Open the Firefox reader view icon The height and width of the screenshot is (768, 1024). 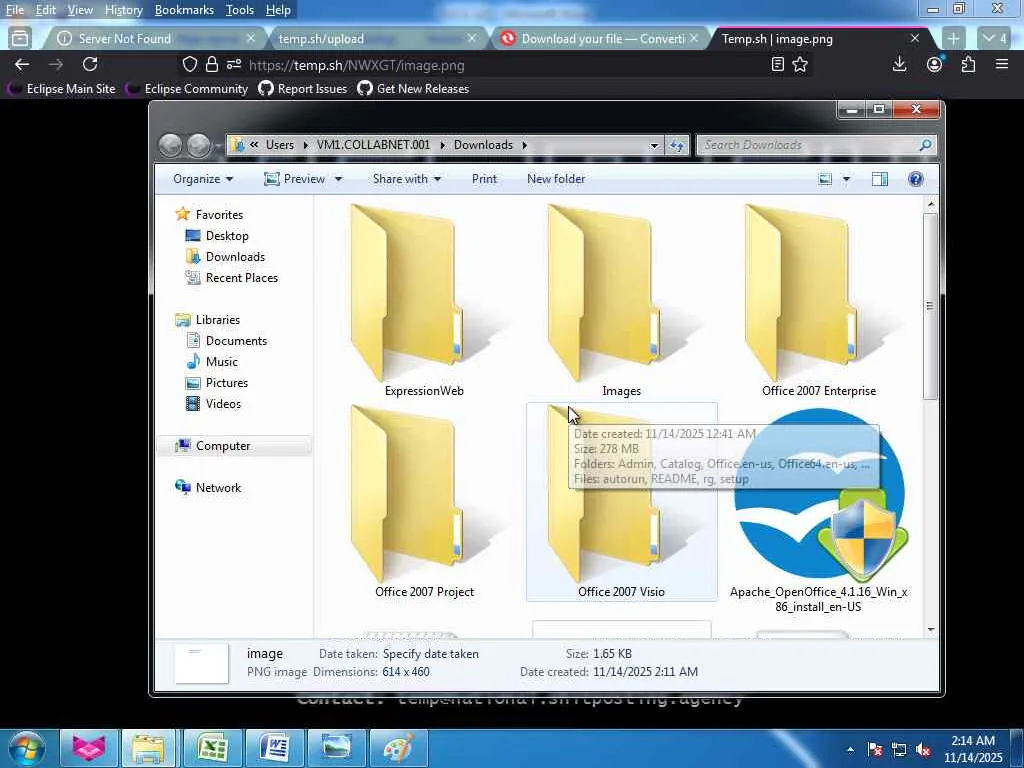pyautogui.click(x=777, y=64)
